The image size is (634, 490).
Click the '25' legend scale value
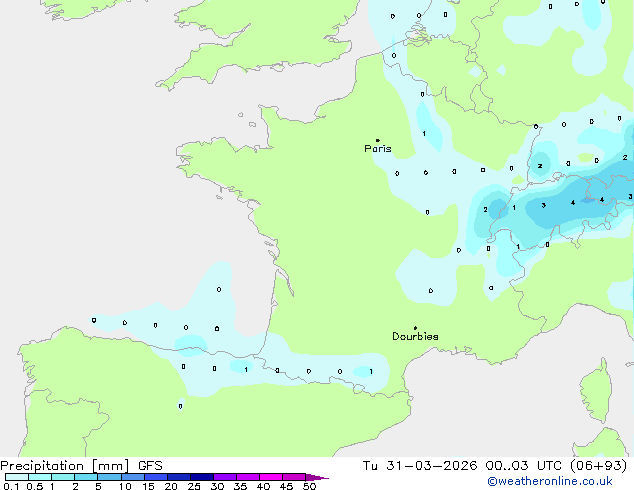[194, 486]
